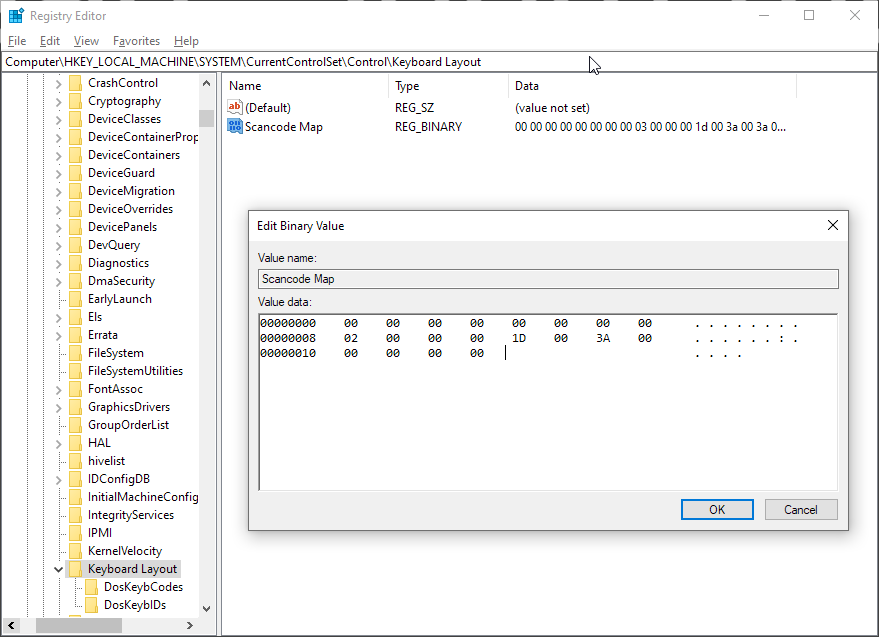
Task: Click the 1D byte in value data
Action: tap(519, 338)
